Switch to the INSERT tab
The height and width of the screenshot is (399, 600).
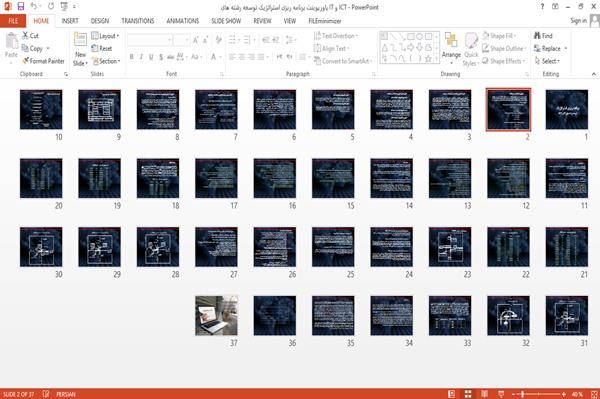[x=70, y=21]
